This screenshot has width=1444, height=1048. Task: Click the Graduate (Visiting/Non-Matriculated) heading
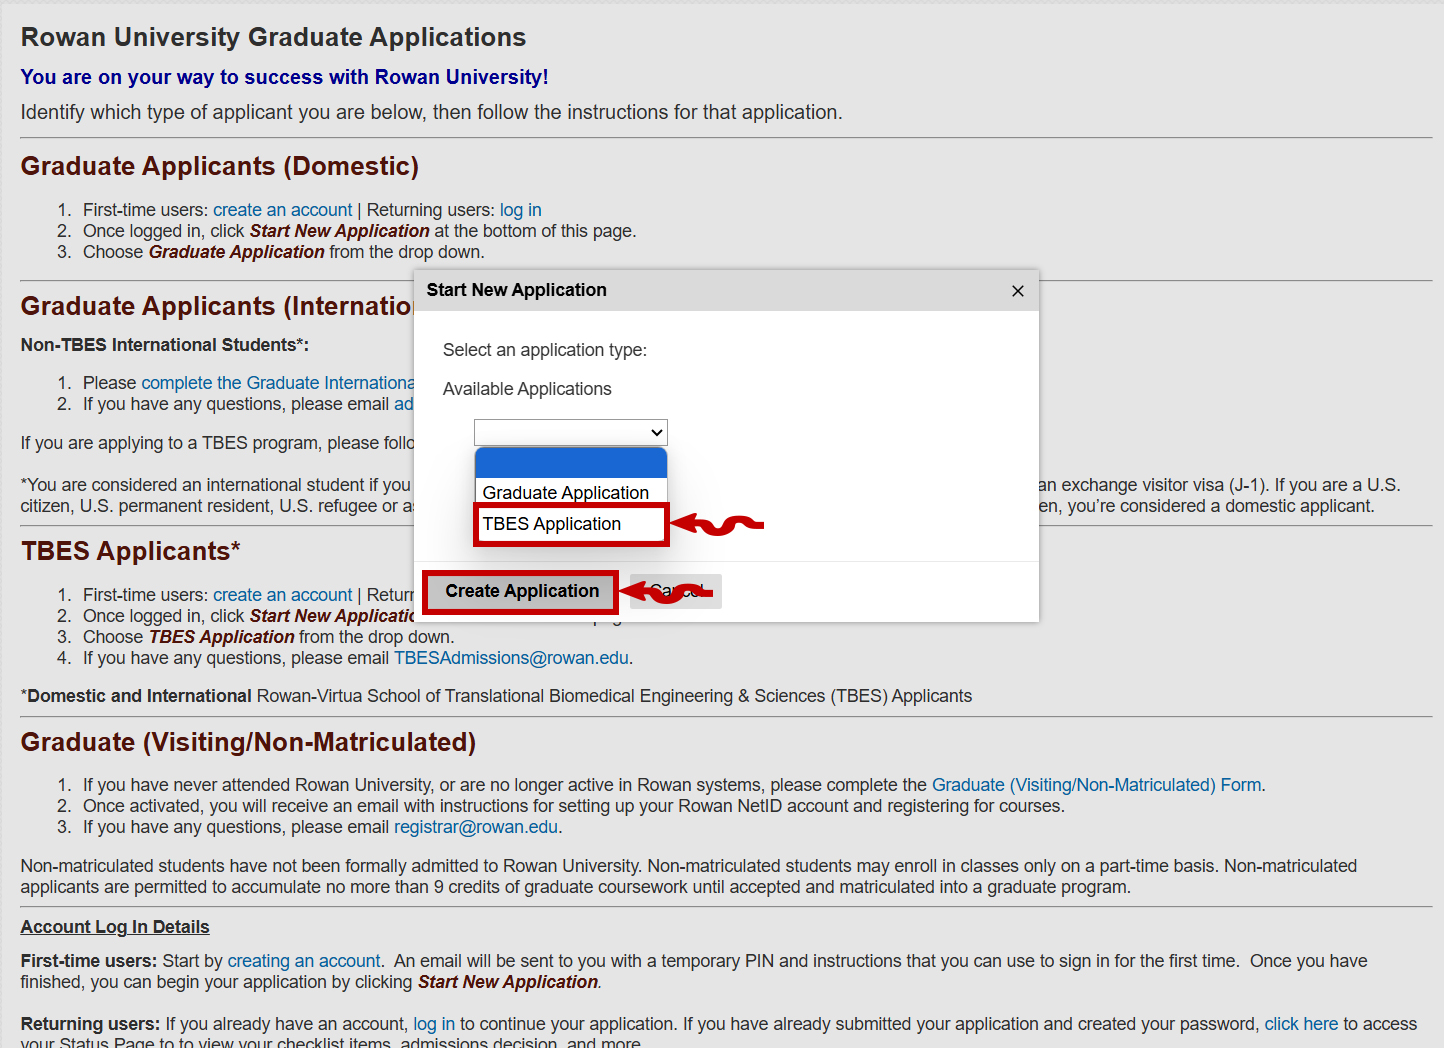pyautogui.click(x=248, y=742)
